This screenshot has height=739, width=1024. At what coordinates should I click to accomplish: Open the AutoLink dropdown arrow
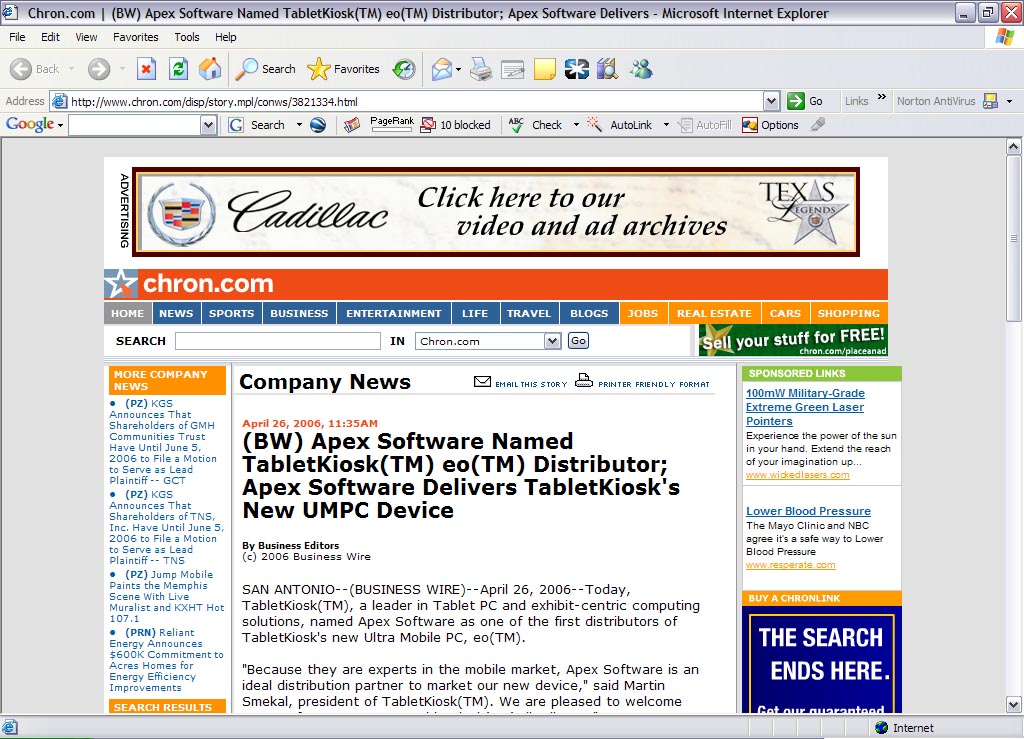point(666,125)
